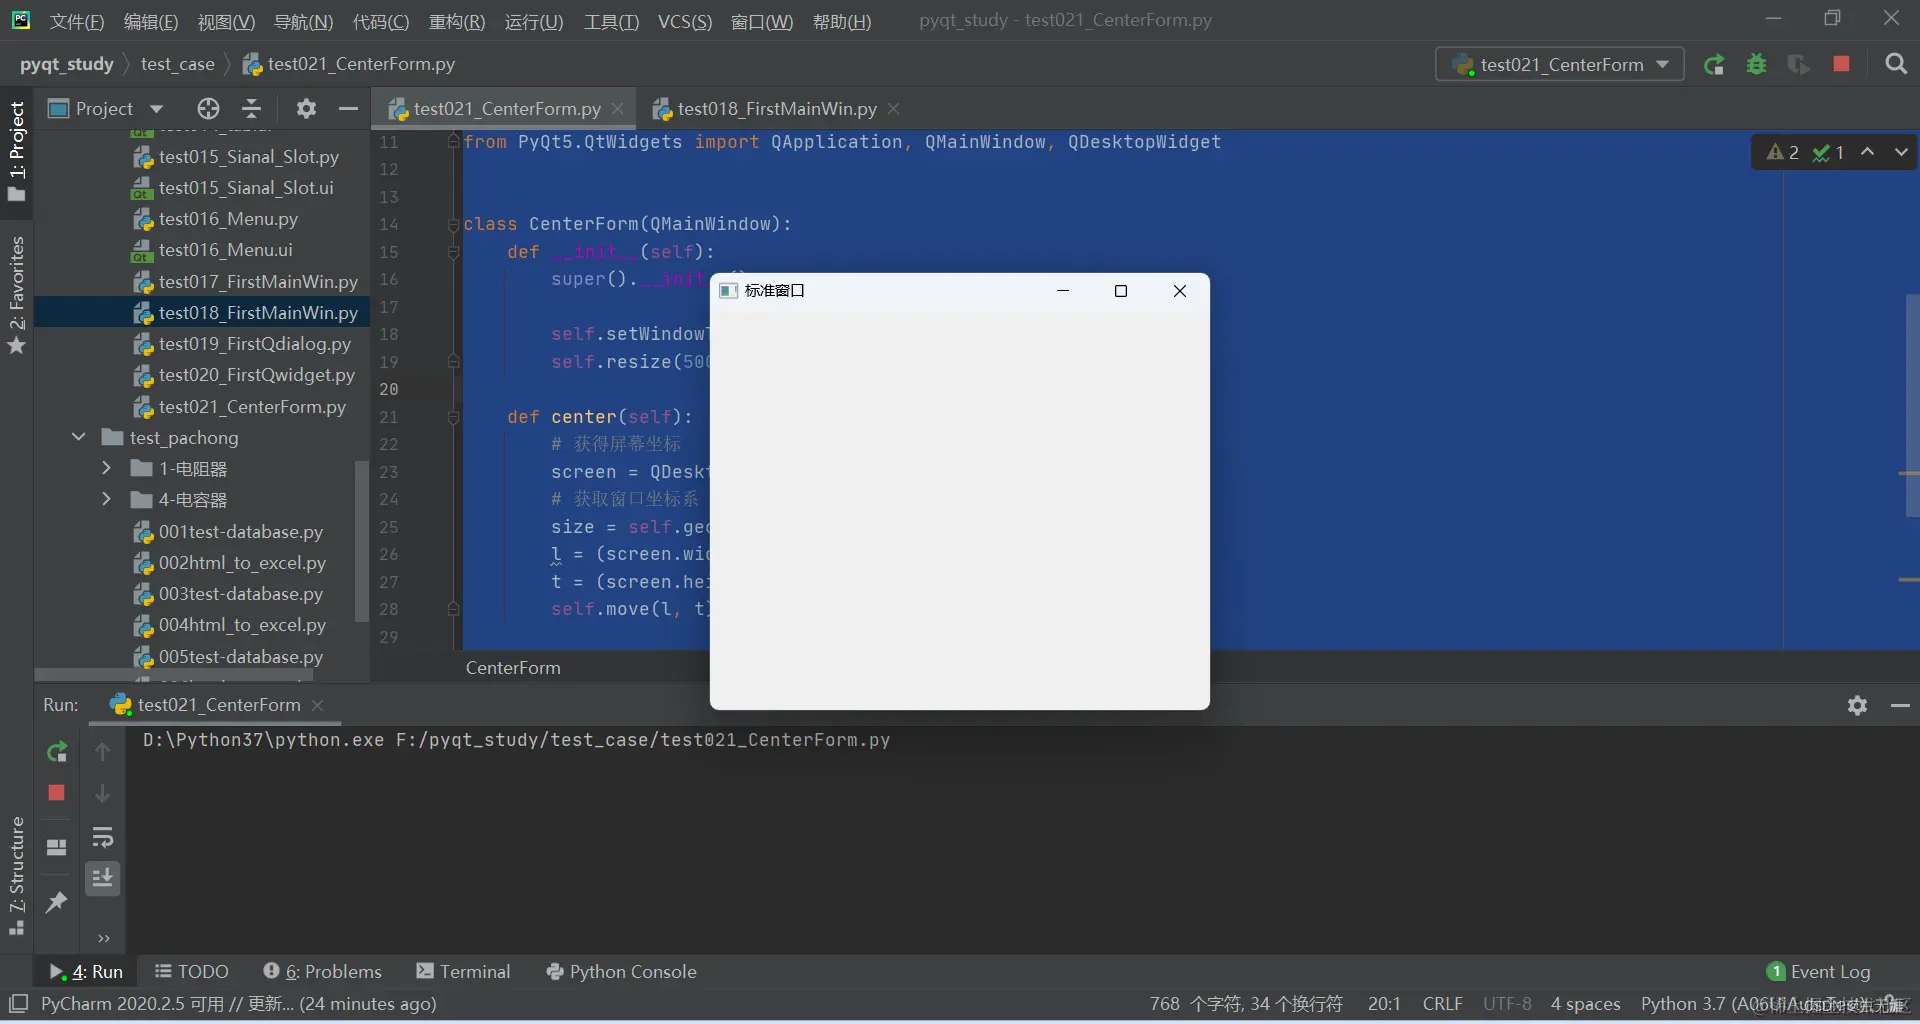Screen dimensions: 1920x1024
Task: Pin the Run tab
Action: pos(57,901)
